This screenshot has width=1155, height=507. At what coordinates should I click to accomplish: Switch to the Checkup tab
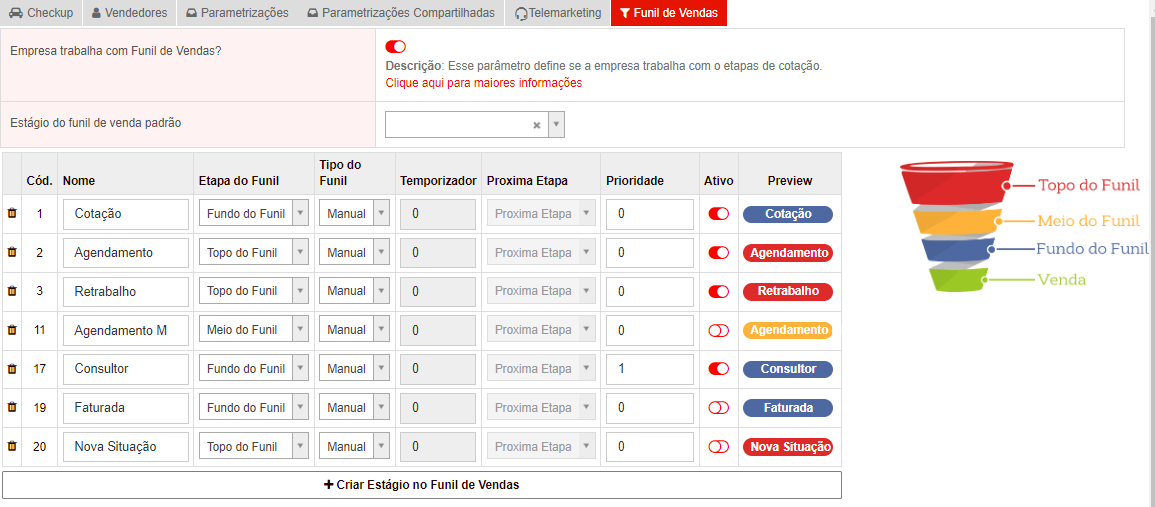pos(41,13)
